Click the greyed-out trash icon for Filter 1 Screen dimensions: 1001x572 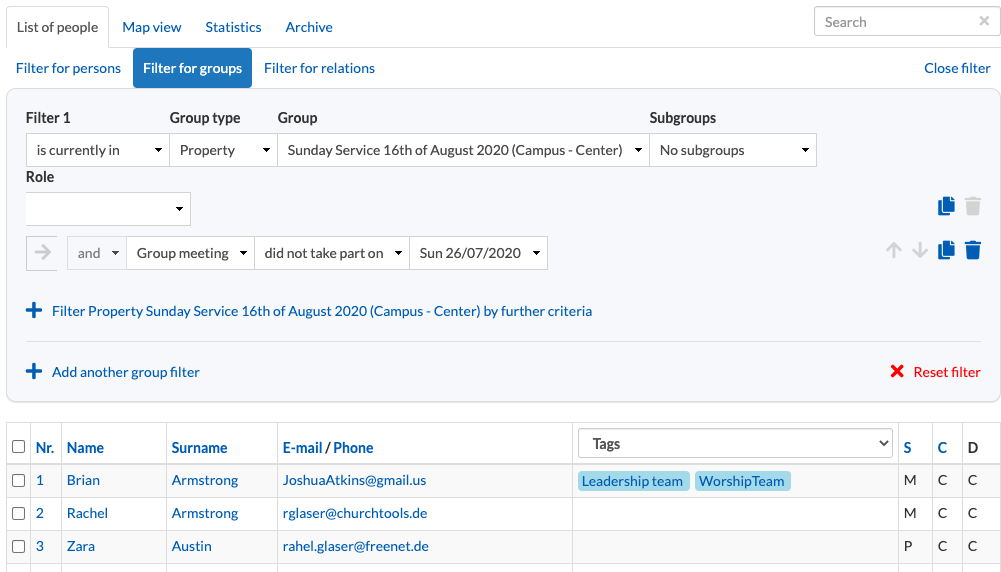pyautogui.click(x=973, y=206)
